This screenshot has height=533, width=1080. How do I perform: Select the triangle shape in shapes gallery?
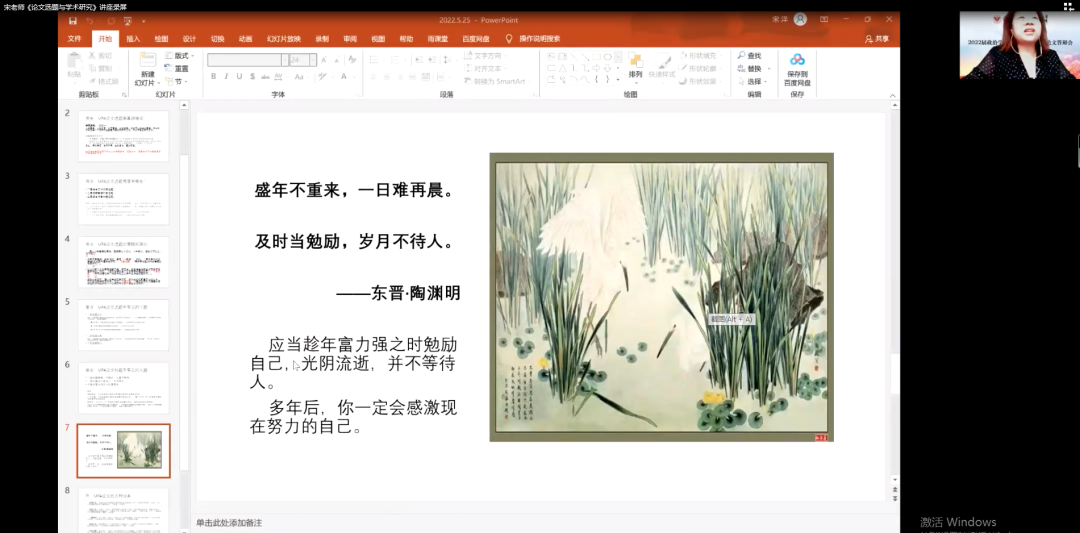click(562, 68)
